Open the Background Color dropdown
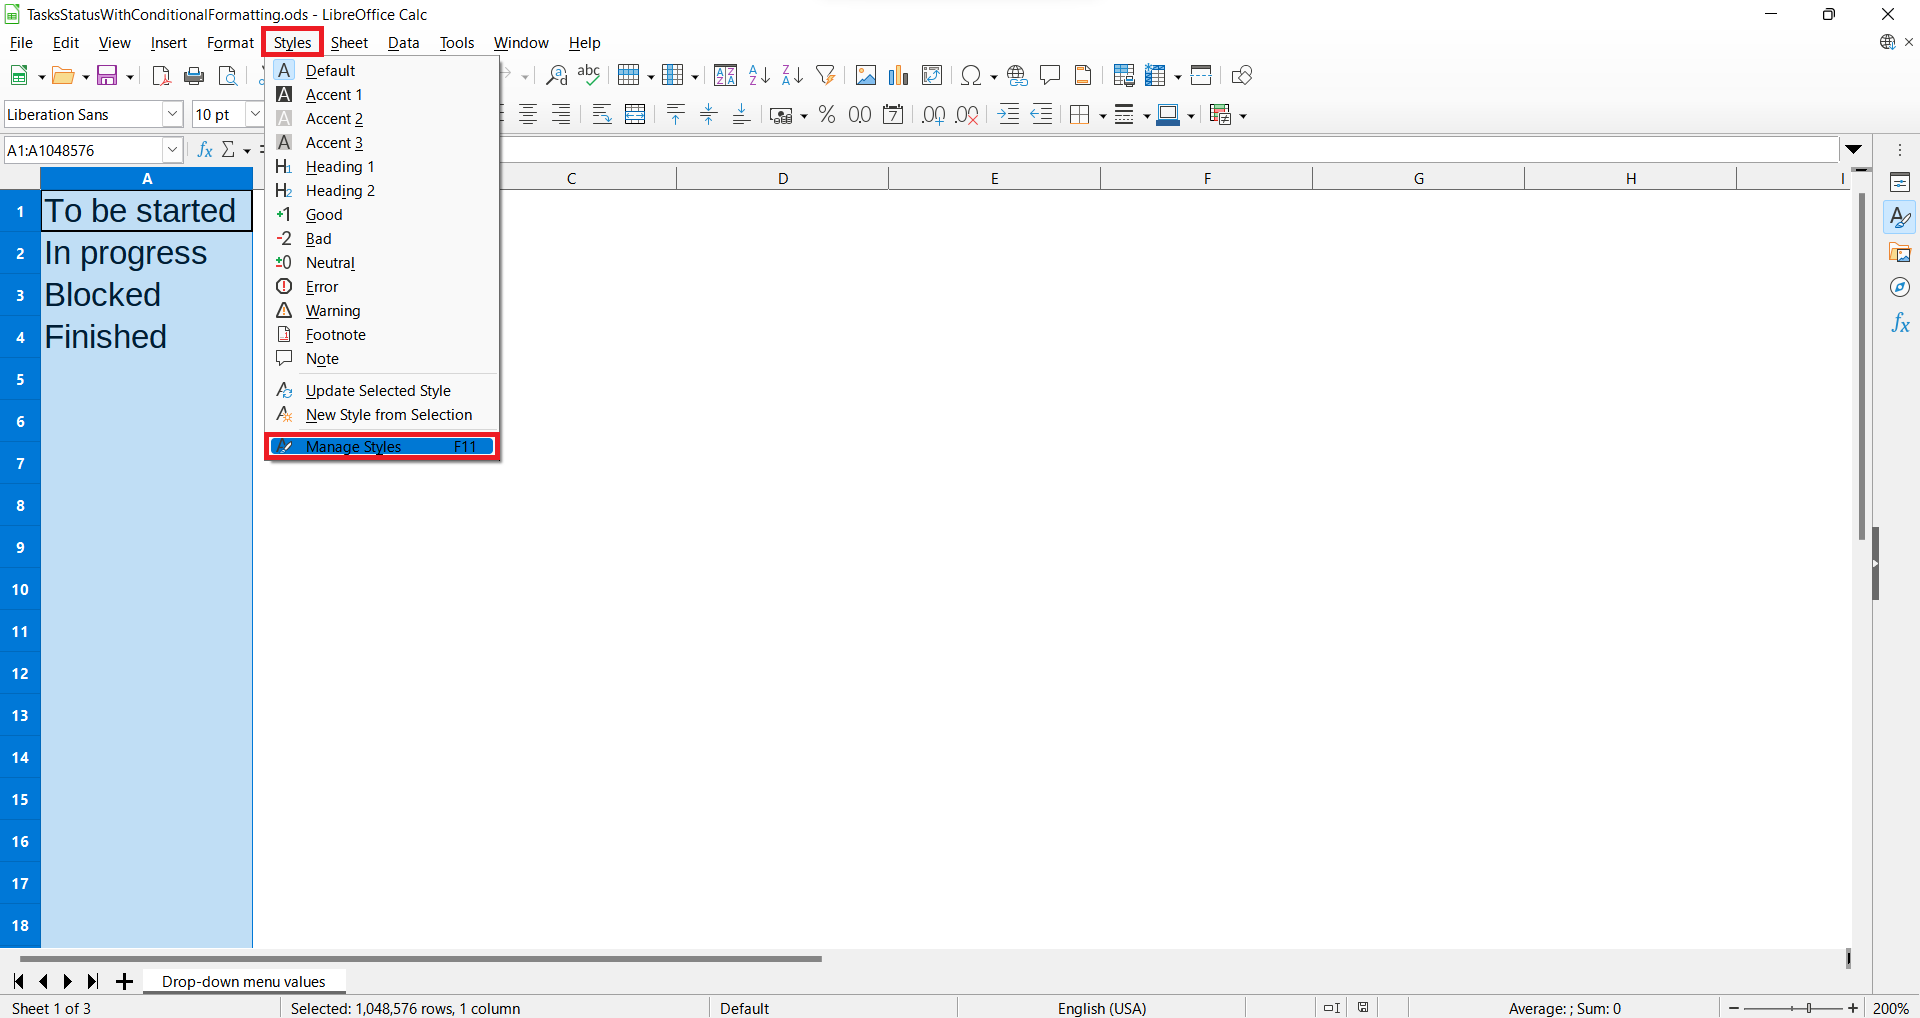Viewport: 1920px width, 1018px height. (1189, 114)
